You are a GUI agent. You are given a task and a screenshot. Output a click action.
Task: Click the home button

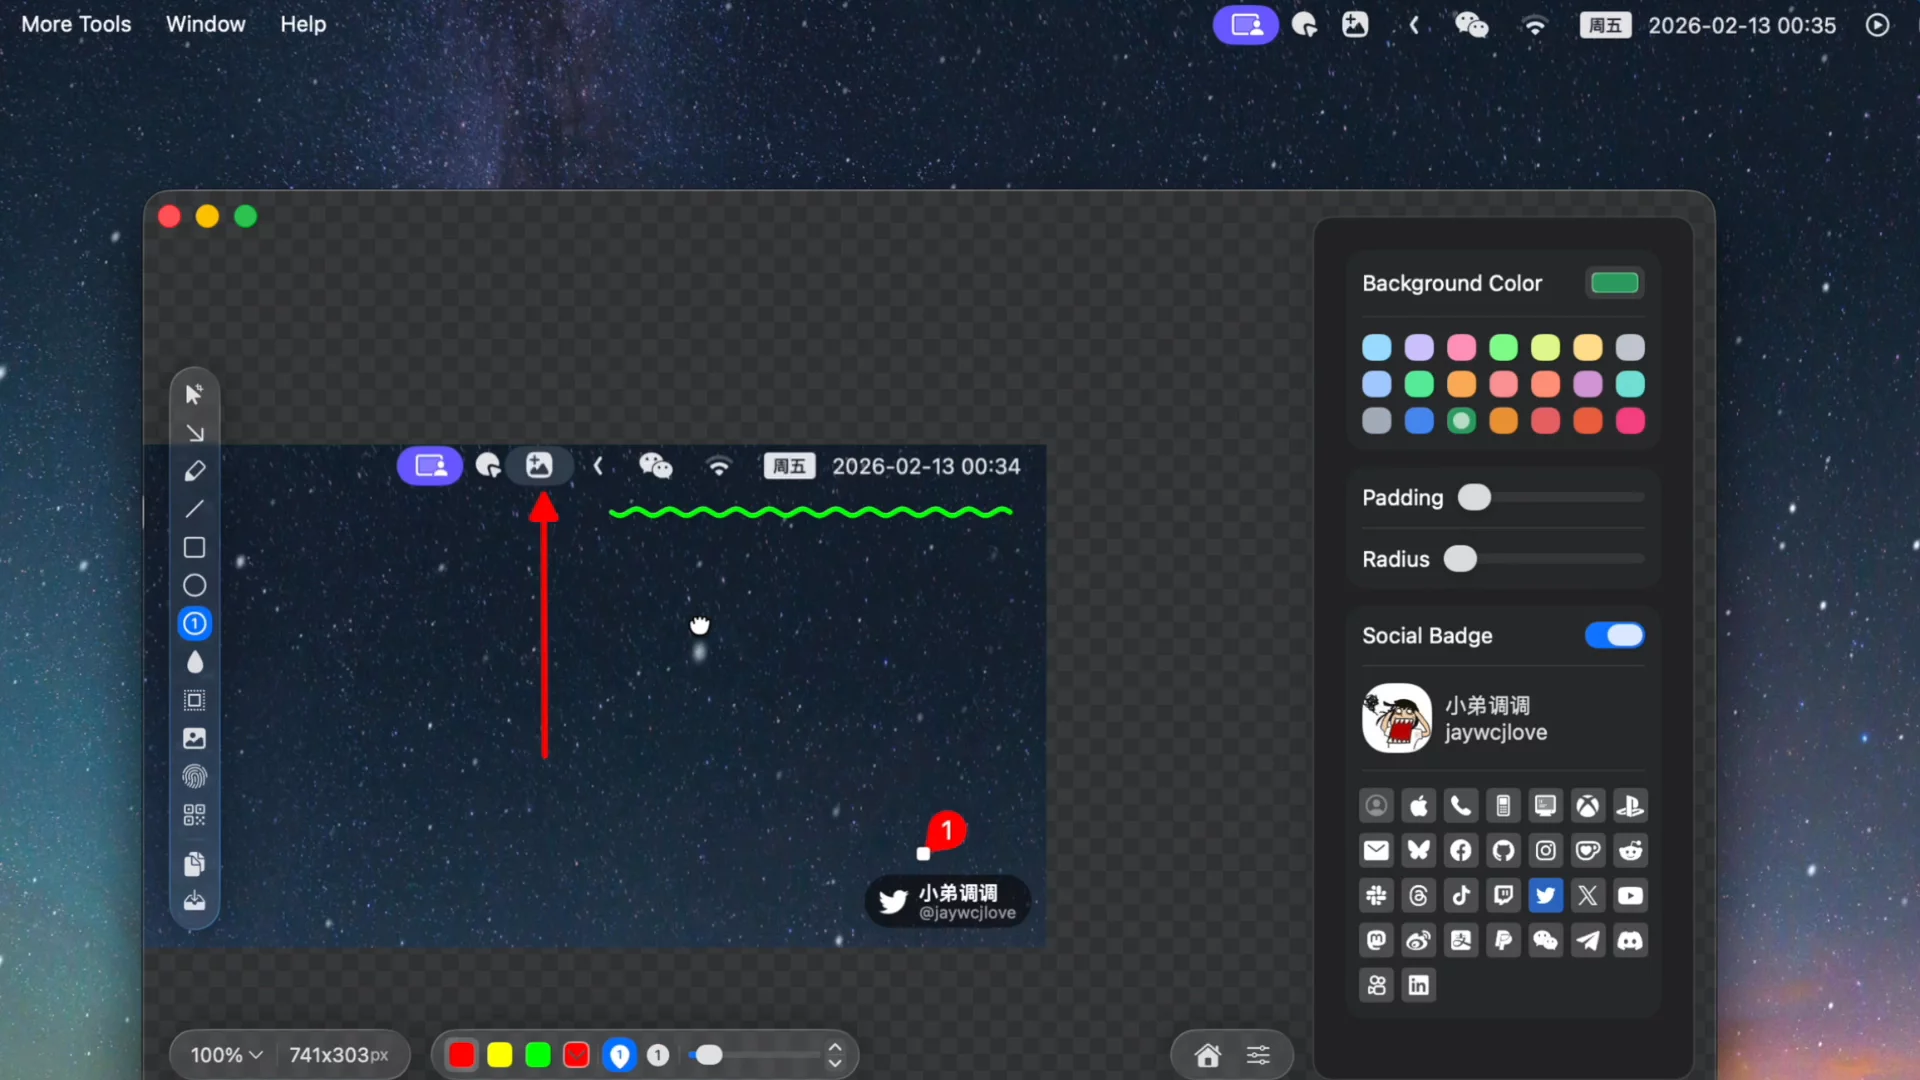1208,1055
